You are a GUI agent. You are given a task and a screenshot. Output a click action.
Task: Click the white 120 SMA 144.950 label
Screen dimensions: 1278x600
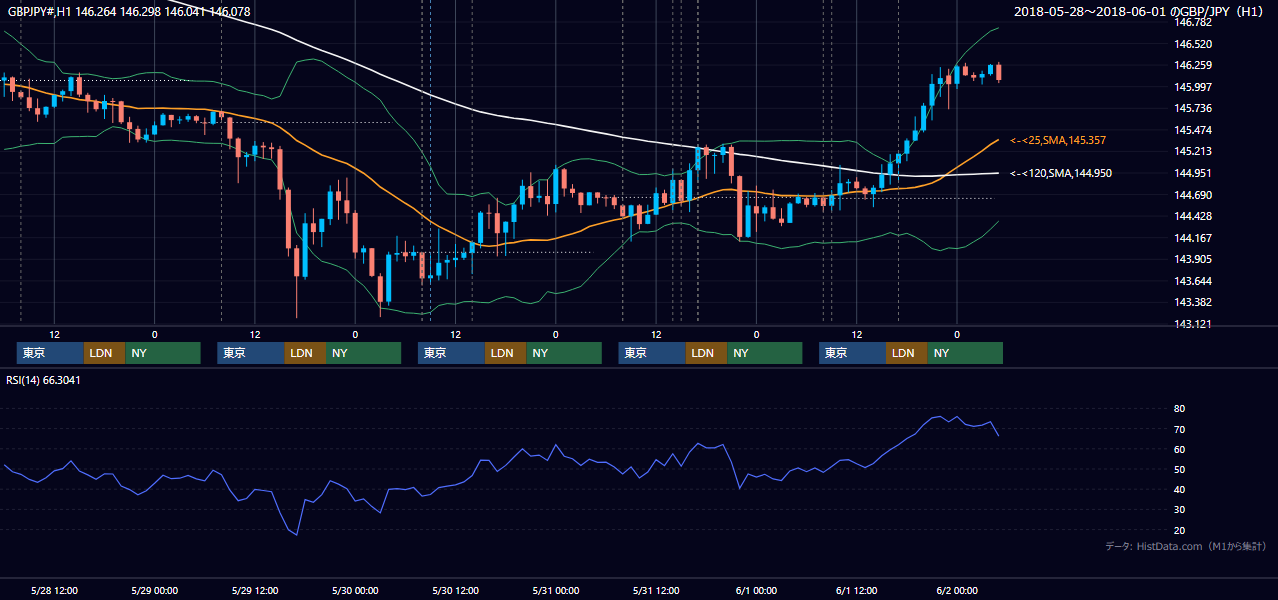(x=1060, y=173)
